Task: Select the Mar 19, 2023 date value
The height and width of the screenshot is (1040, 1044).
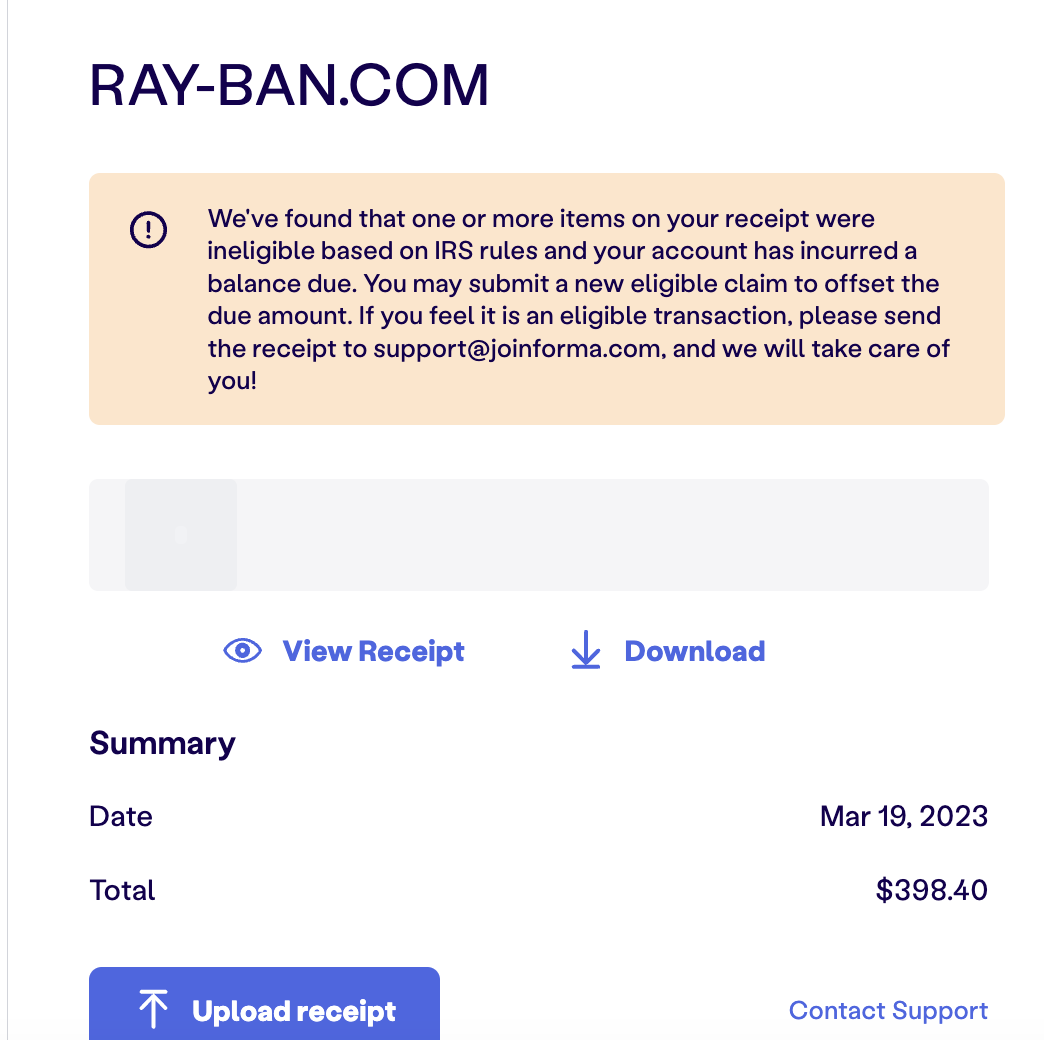Action: 903,816
